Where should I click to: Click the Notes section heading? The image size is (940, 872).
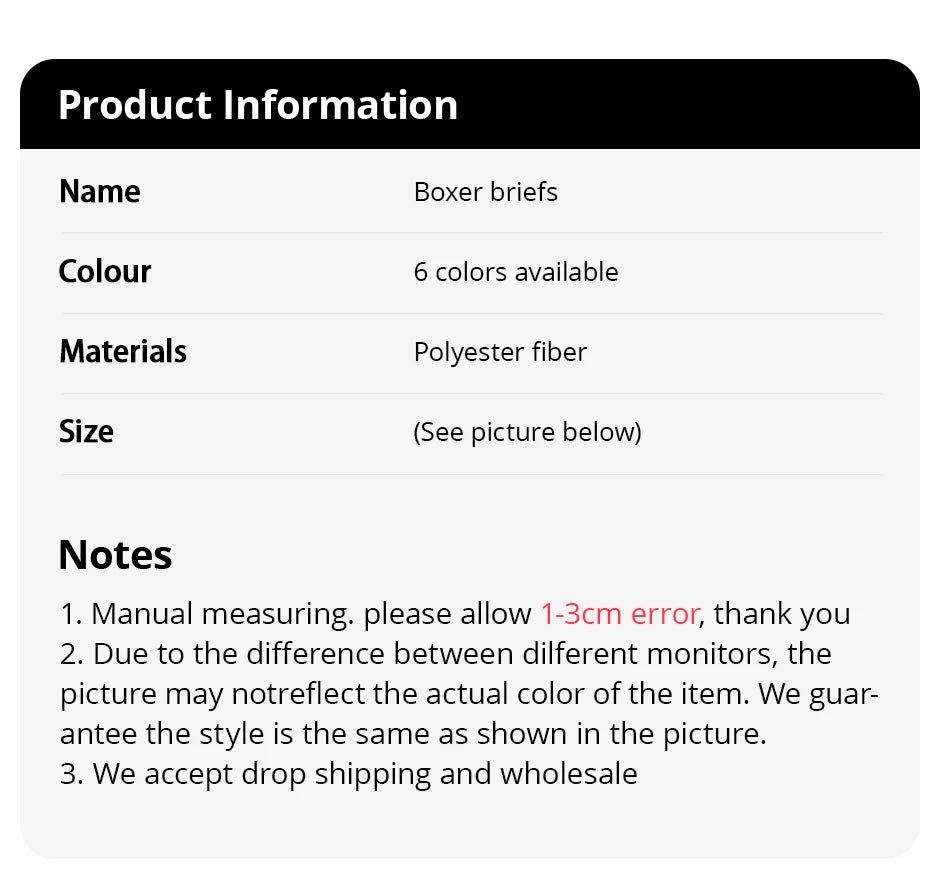[x=115, y=555]
